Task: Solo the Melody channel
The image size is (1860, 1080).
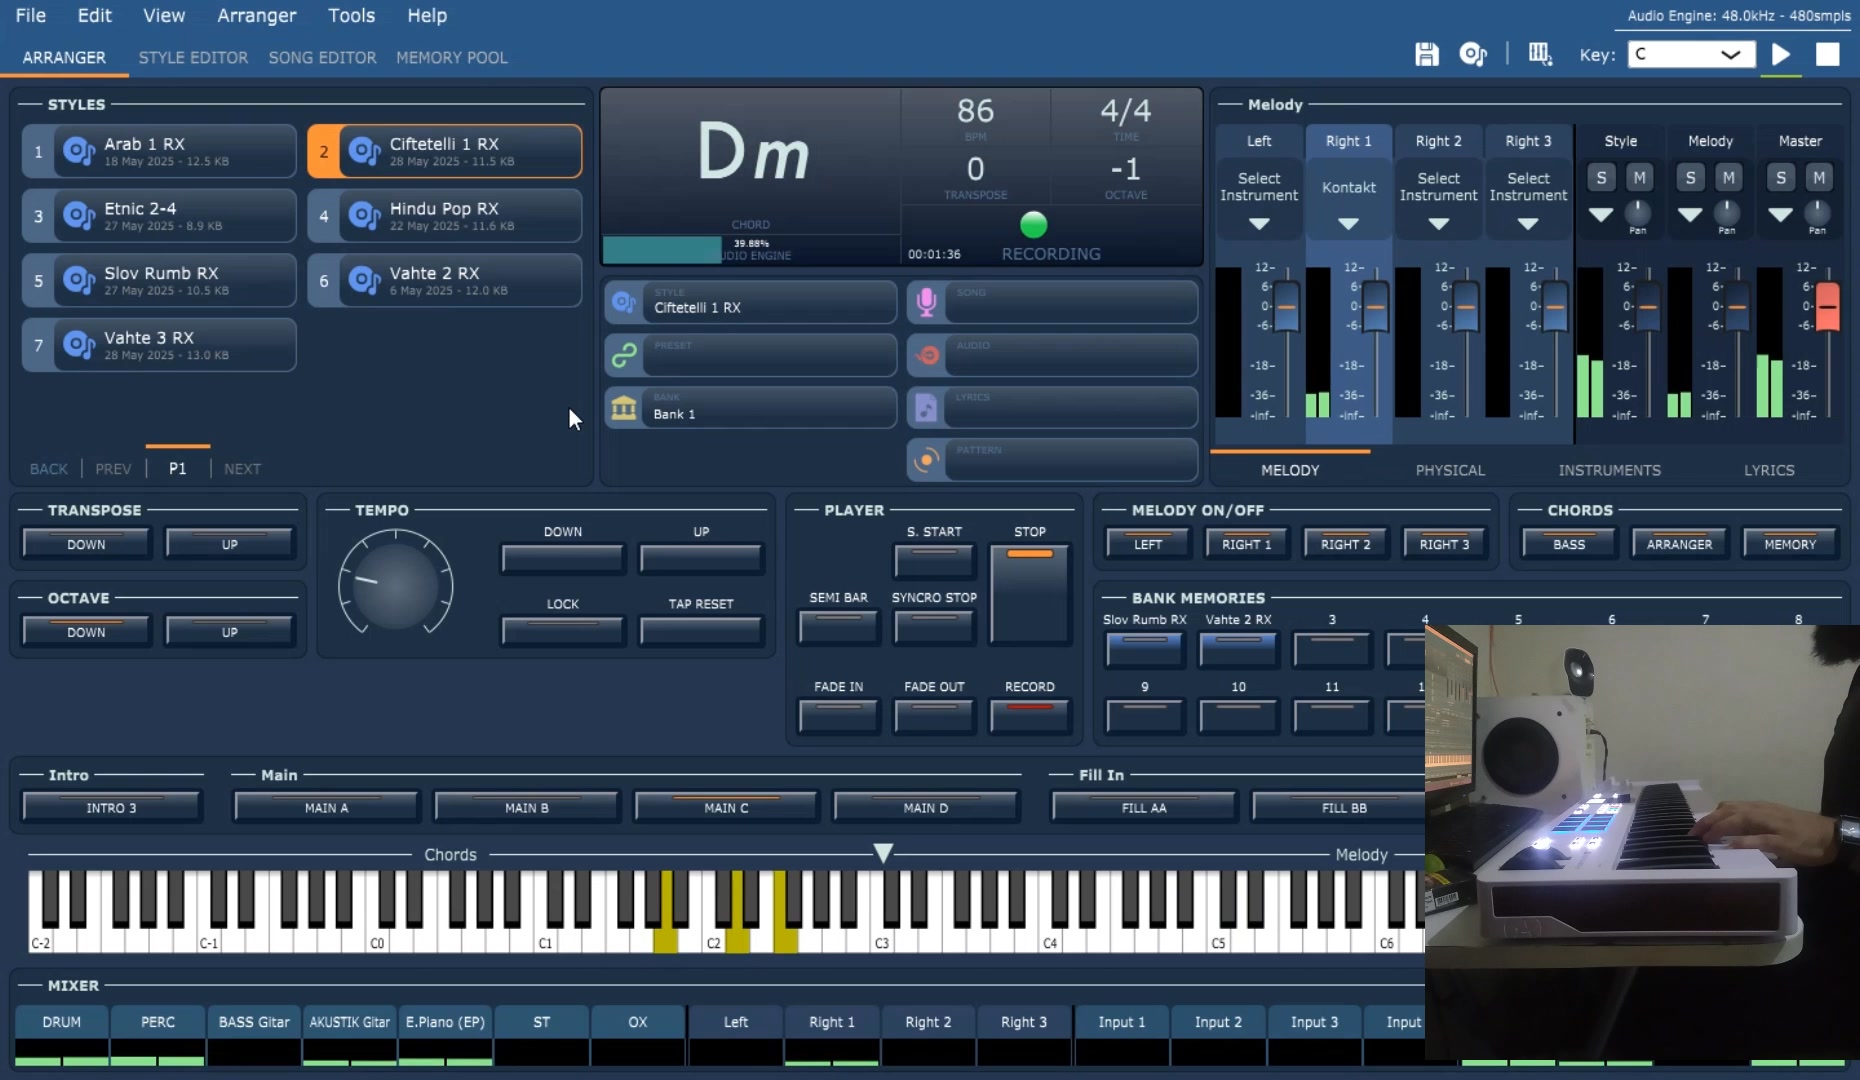Action: point(1690,178)
